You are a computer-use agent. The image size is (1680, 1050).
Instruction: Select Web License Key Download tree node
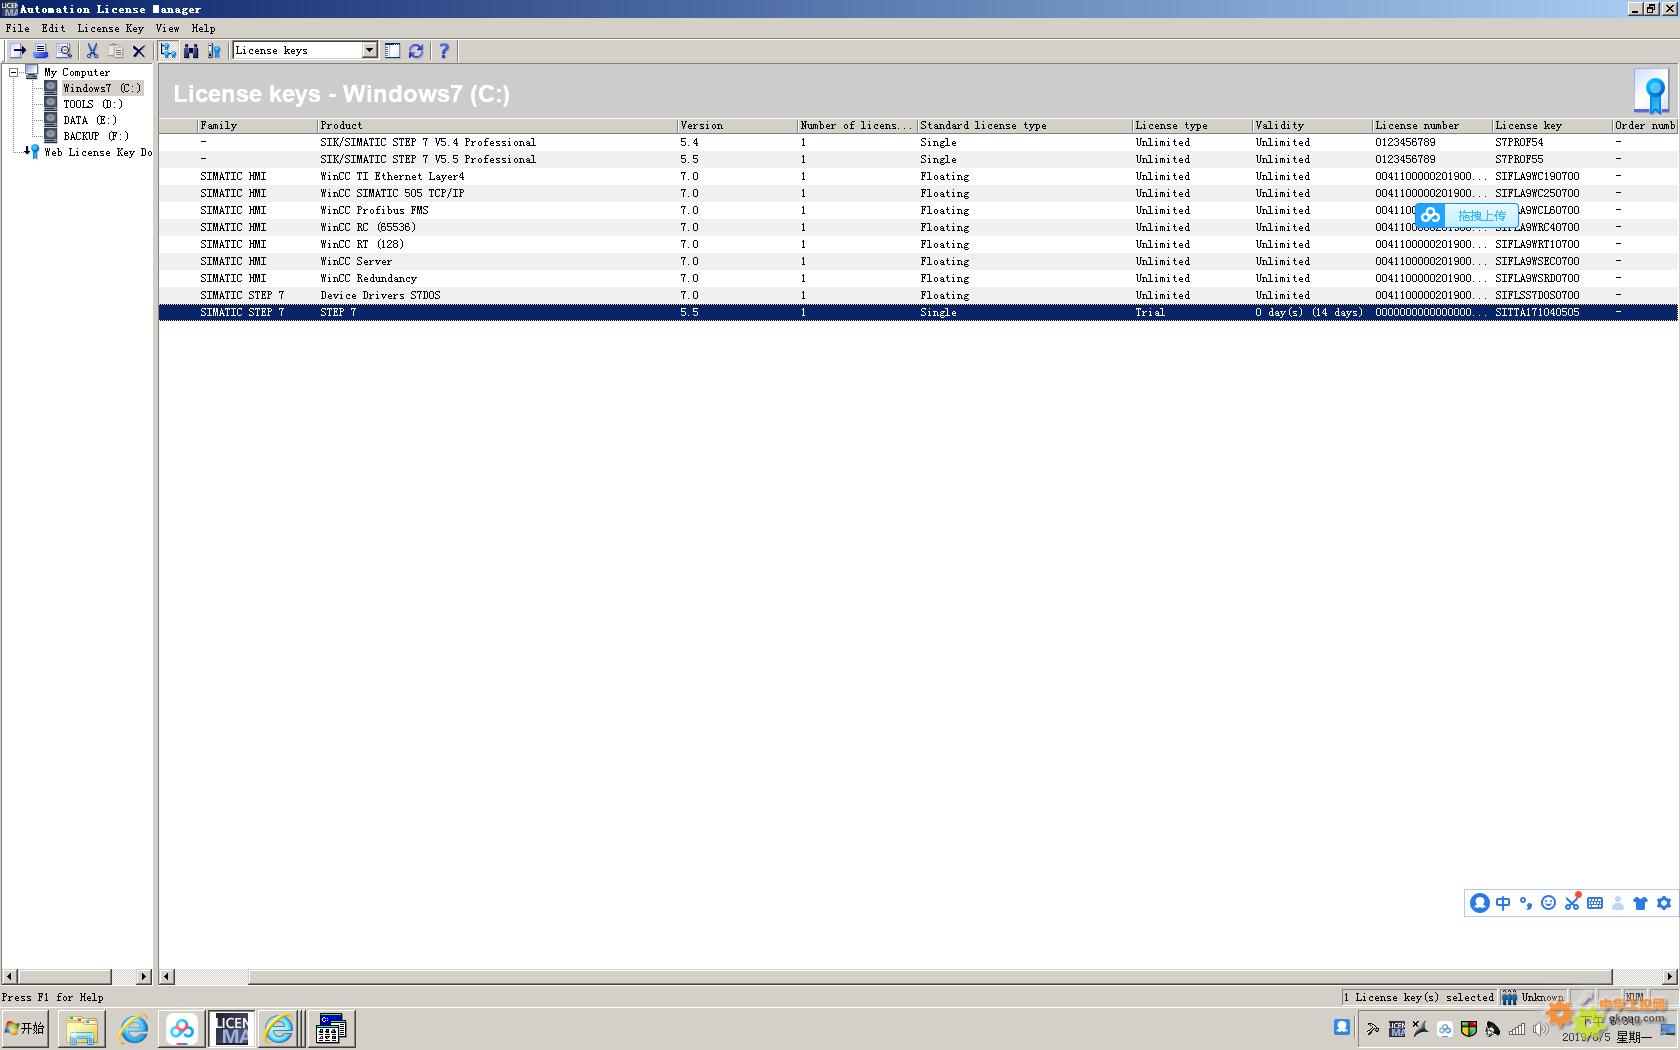tap(98, 152)
